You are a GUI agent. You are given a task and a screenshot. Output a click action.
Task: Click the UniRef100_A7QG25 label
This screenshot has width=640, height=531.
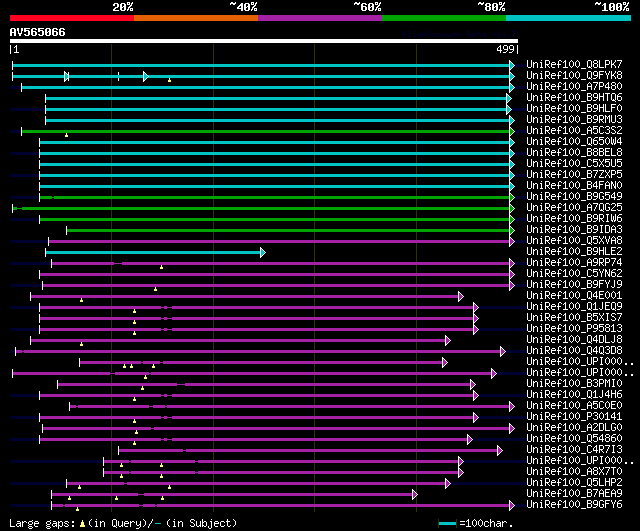(574, 208)
